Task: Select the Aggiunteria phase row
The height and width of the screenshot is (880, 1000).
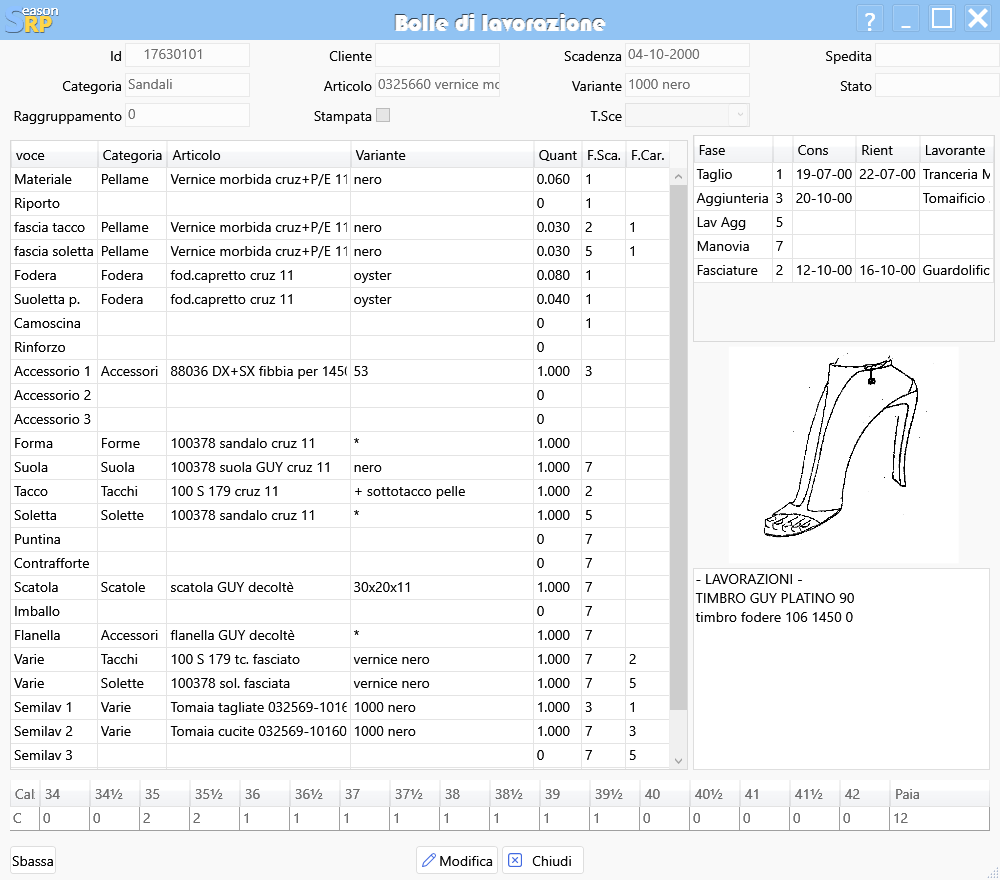Action: [844, 198]
